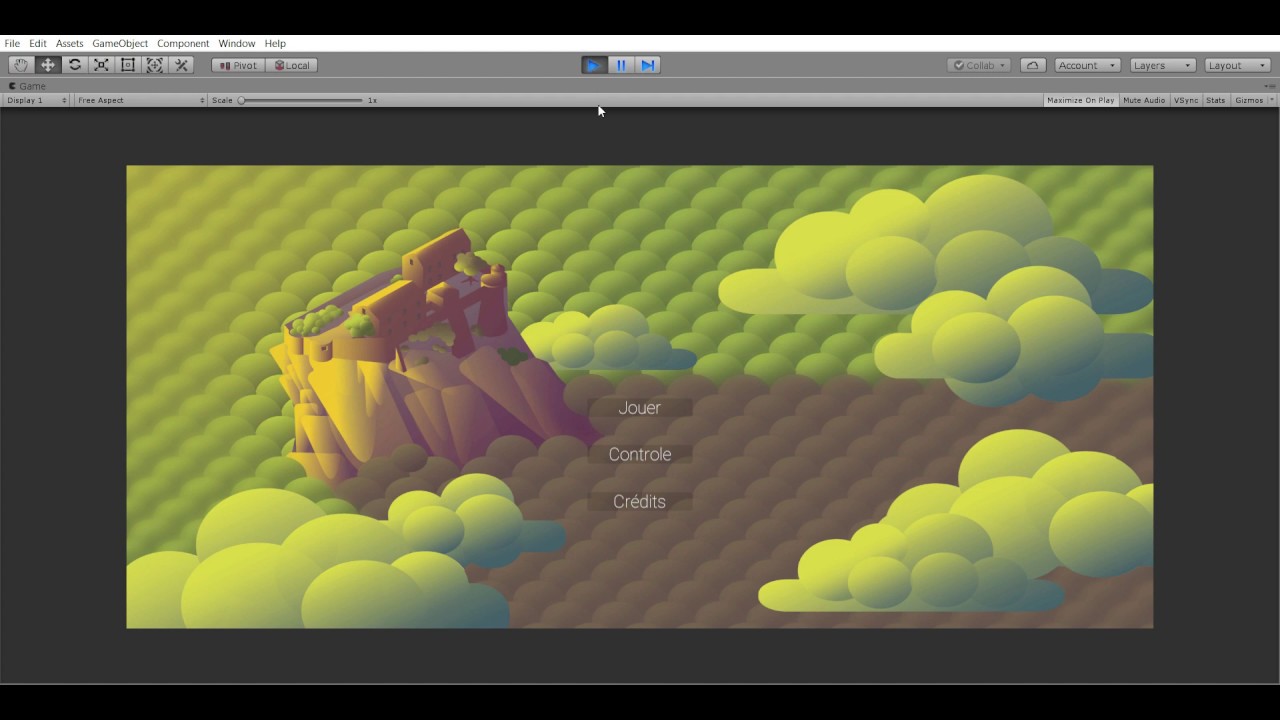
Task: Open the Collab dropdown
Action: click(x=979, y=65)
